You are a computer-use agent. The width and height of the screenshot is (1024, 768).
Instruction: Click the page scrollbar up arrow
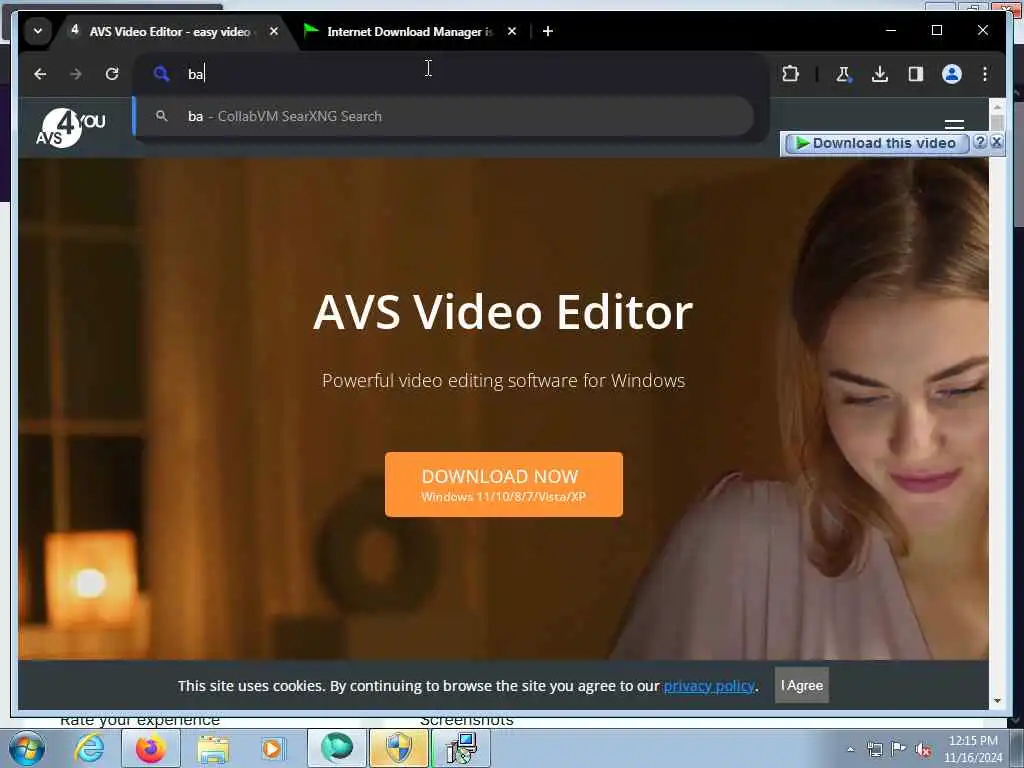(x=997, y=105)
